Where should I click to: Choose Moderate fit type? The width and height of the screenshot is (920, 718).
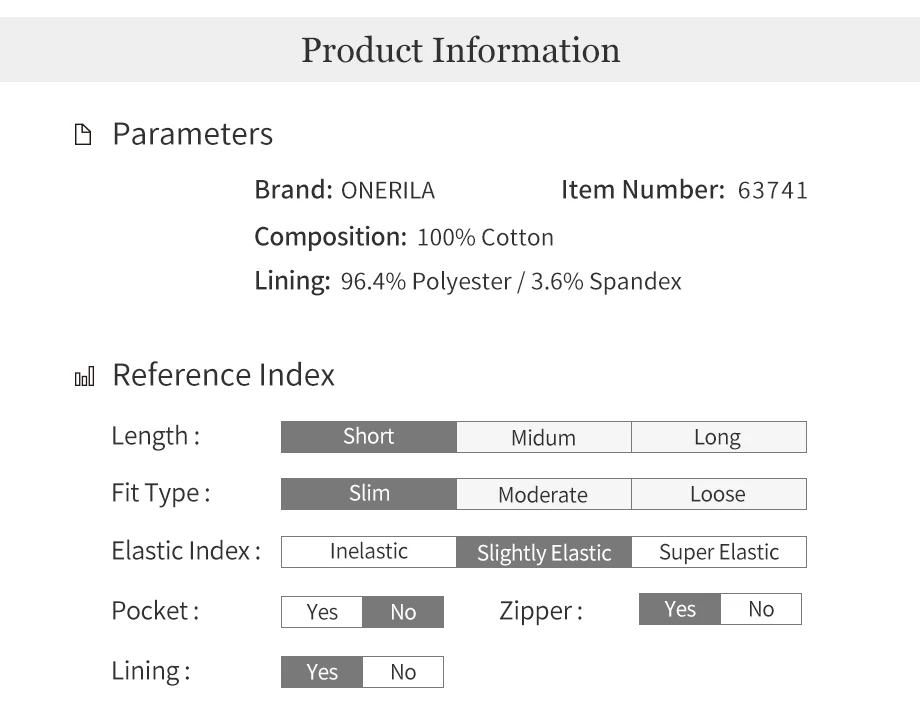[544, 494]
